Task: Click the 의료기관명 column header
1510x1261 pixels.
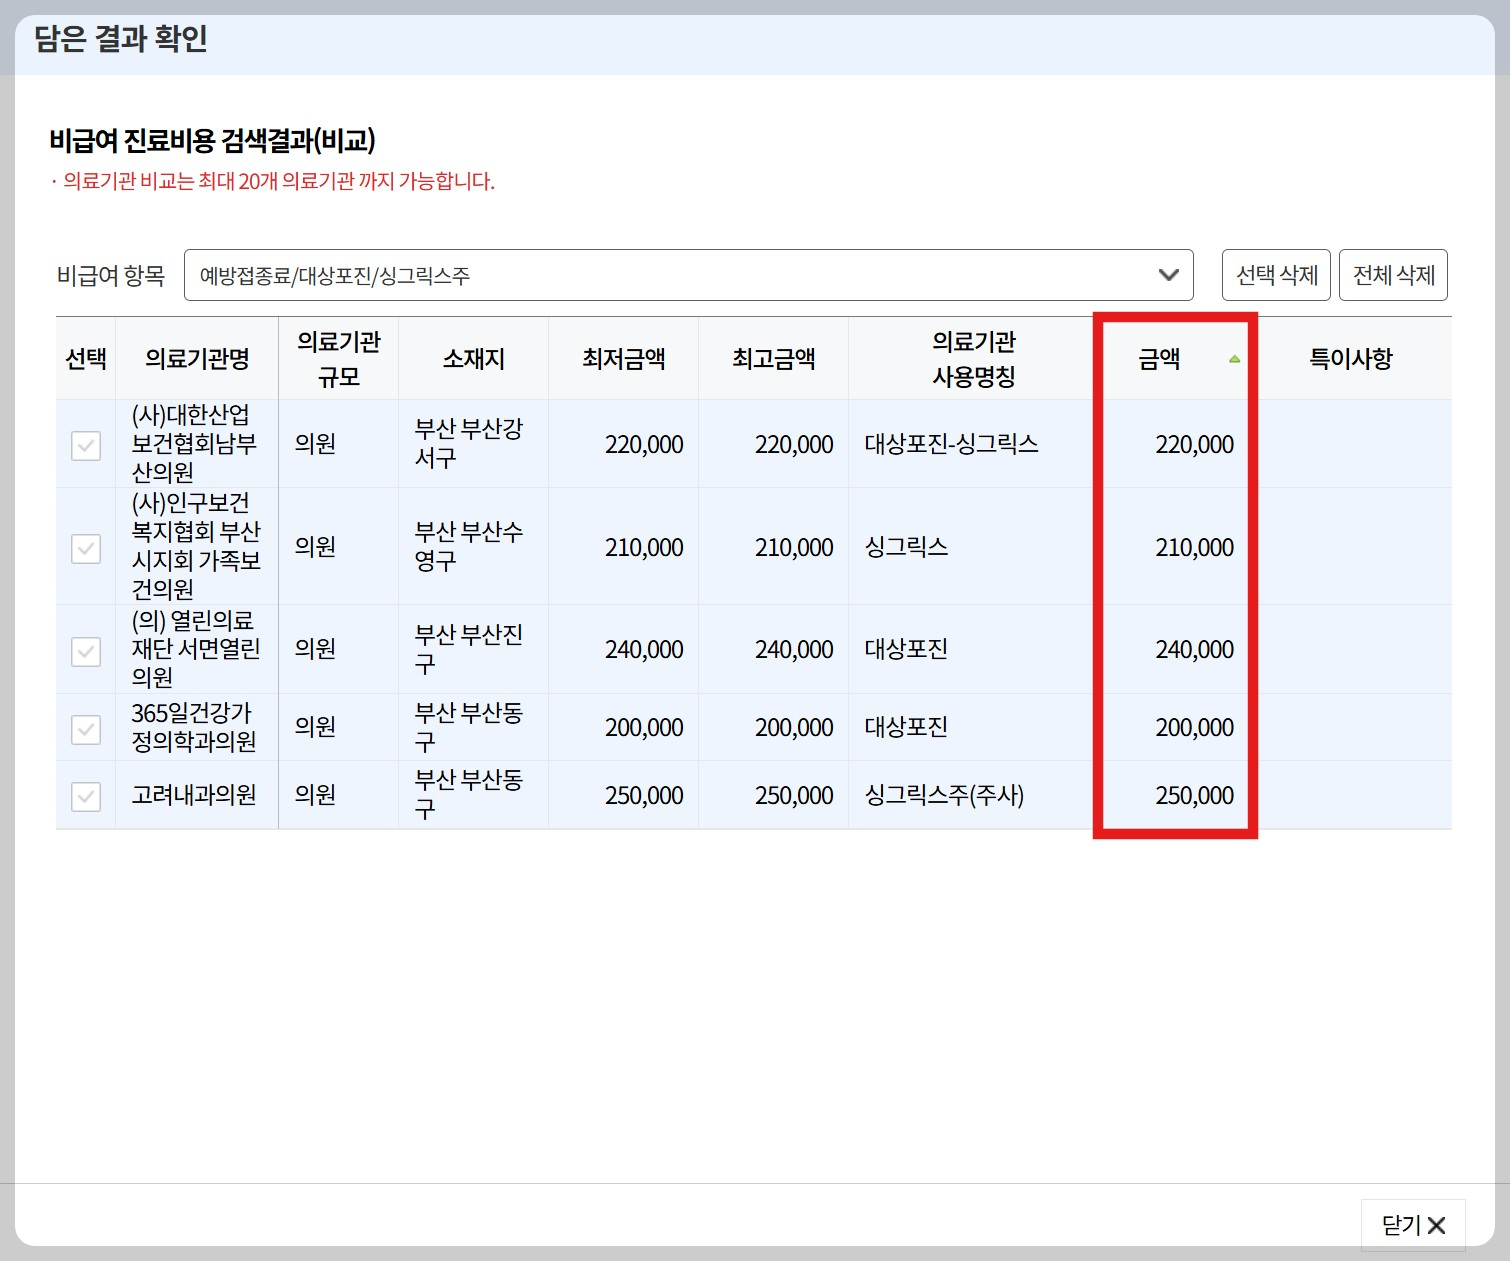Action: coord(197,358)
